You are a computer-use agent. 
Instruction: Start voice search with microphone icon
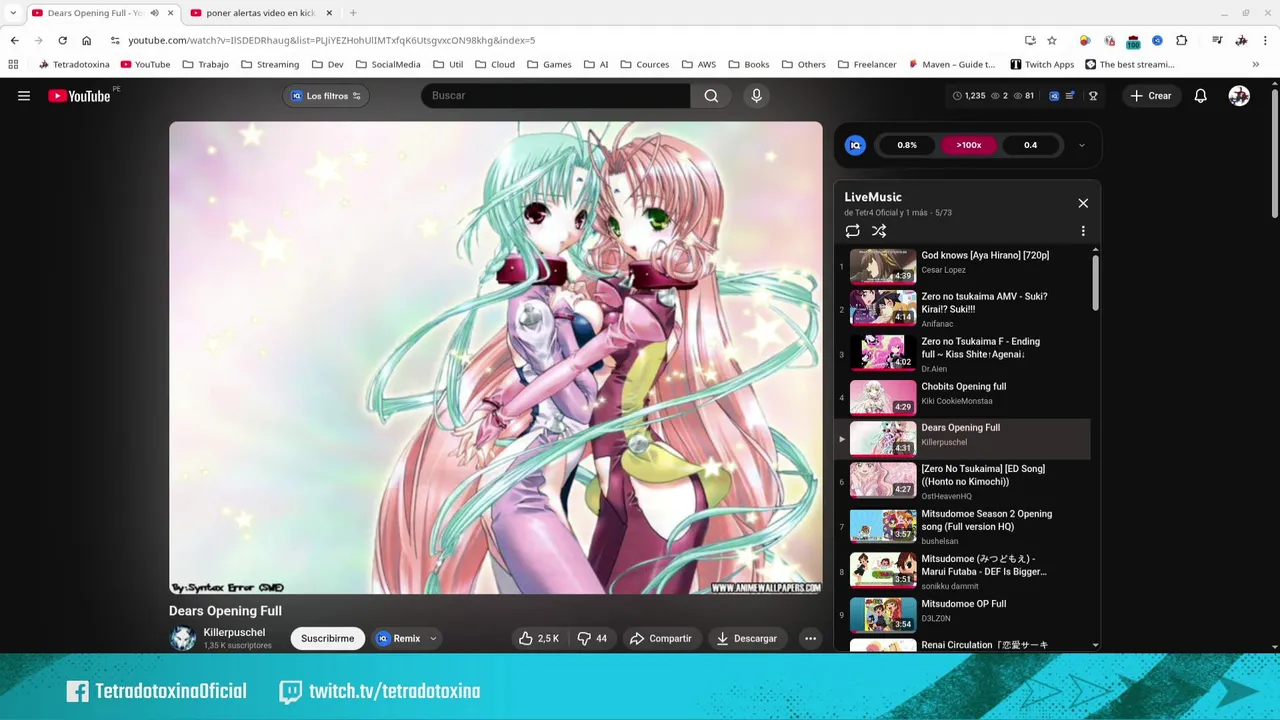[756, 96]
